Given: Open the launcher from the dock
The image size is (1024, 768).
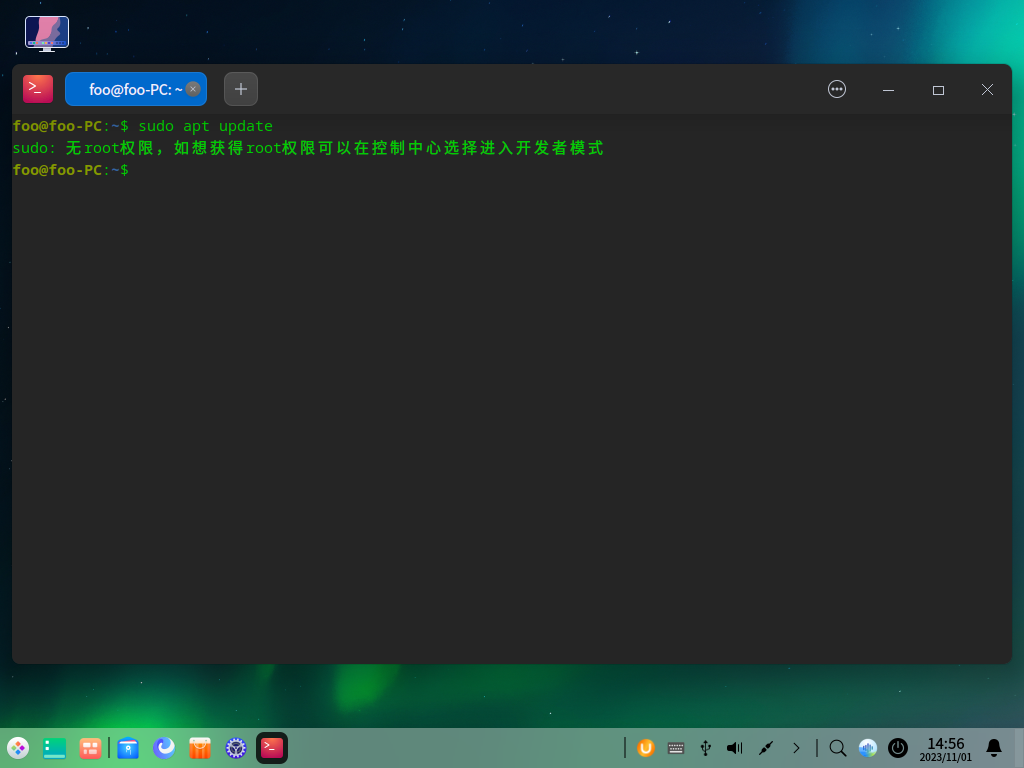Looking at the screenshot, I should coord(18,747).
